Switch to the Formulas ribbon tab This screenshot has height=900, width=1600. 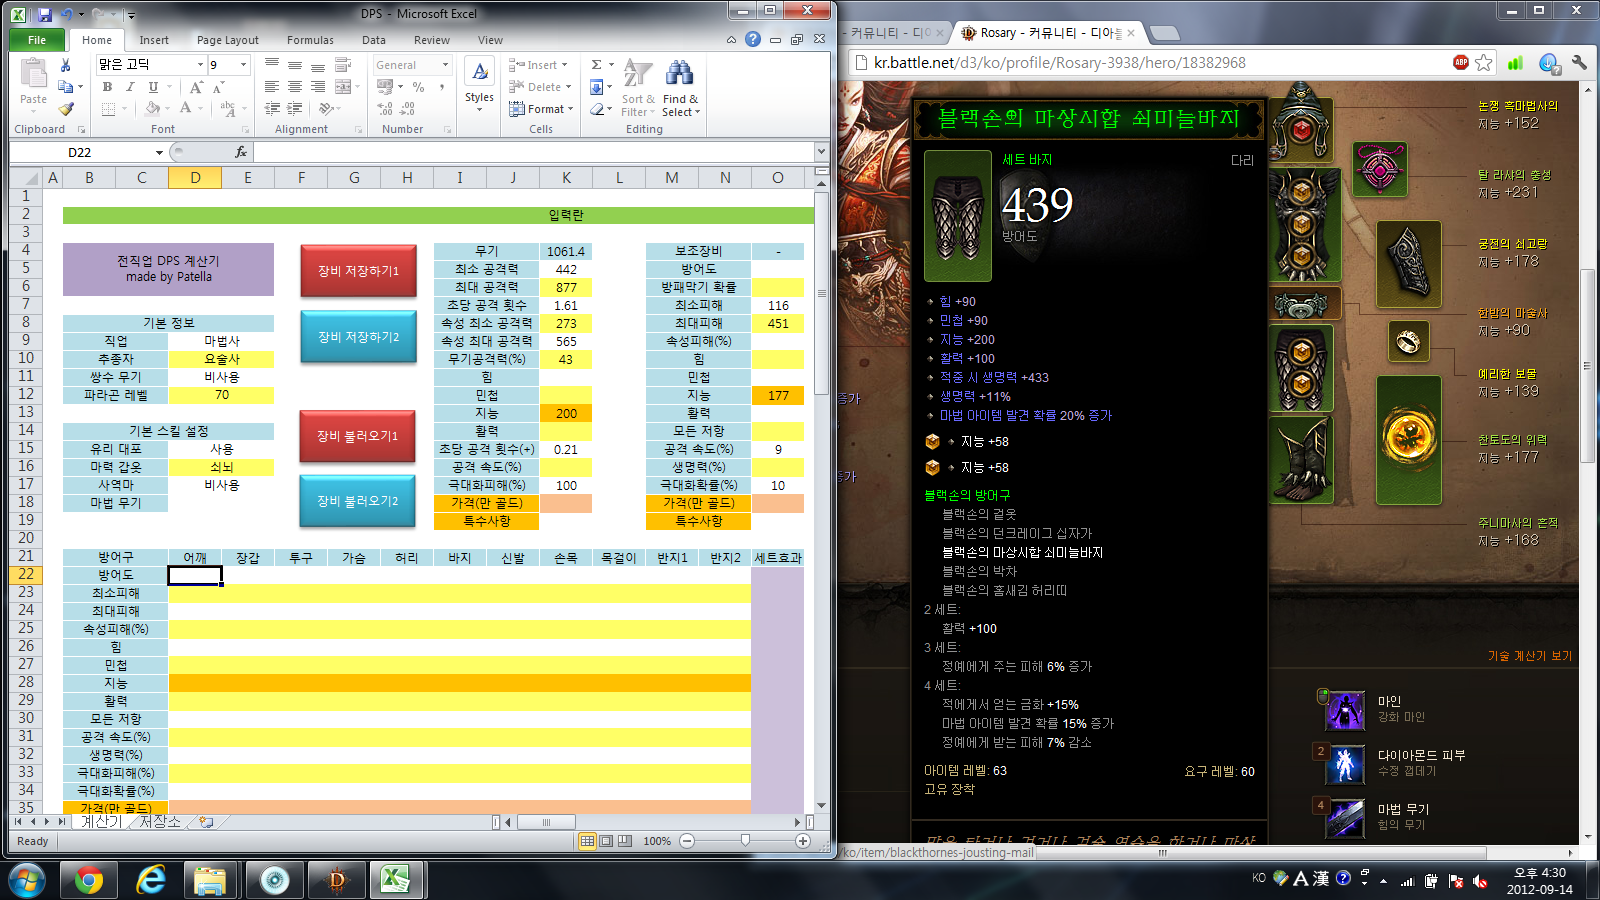310,40
